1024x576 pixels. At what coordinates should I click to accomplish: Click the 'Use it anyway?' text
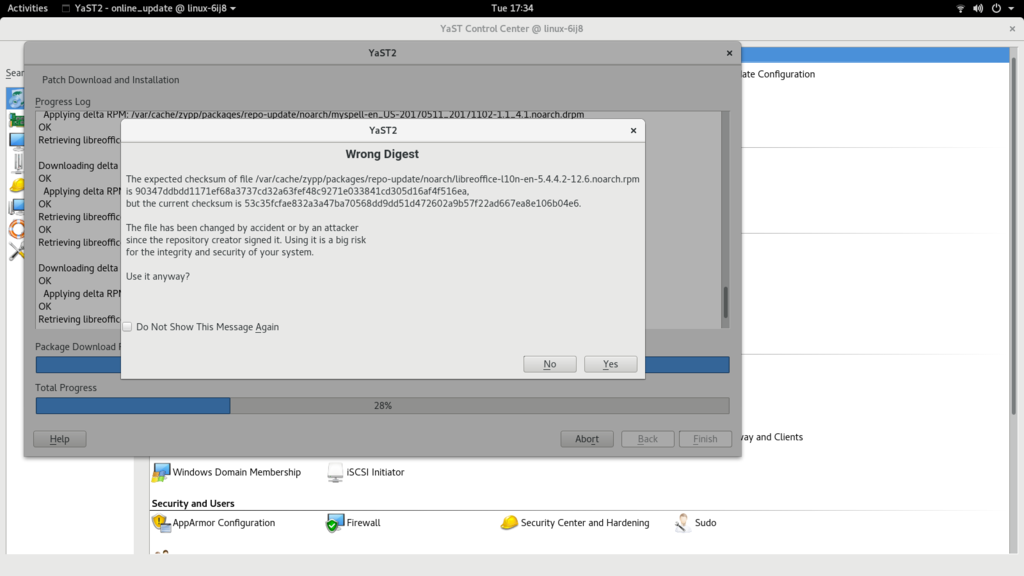[x=157, y=276]
